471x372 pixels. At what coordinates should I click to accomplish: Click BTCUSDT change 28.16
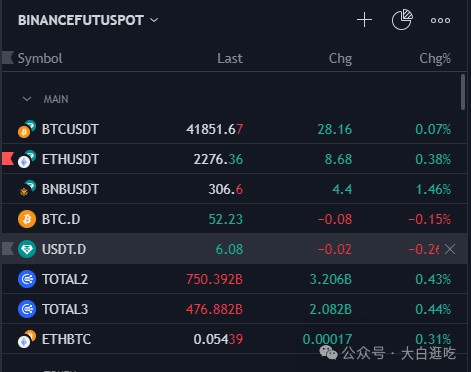click(335, 129)
